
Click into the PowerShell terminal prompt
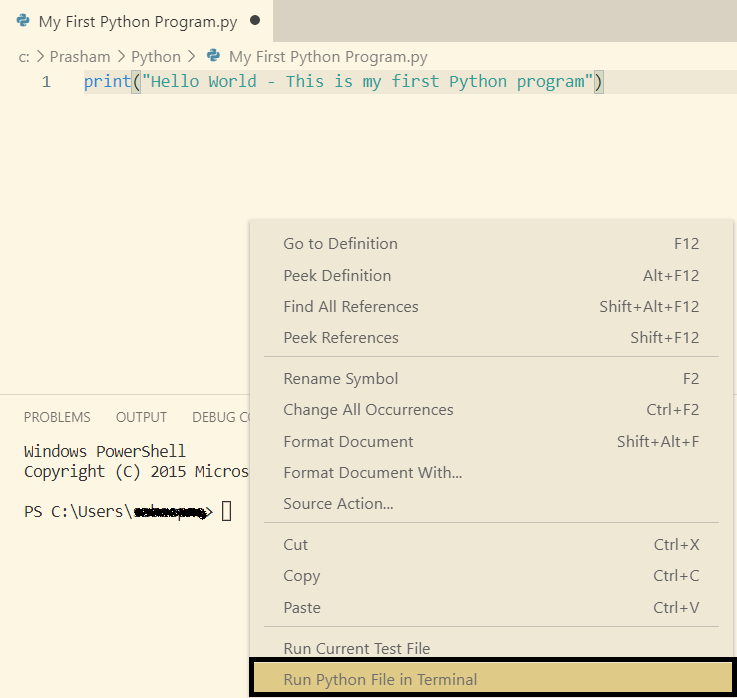[x=226, y=512]
